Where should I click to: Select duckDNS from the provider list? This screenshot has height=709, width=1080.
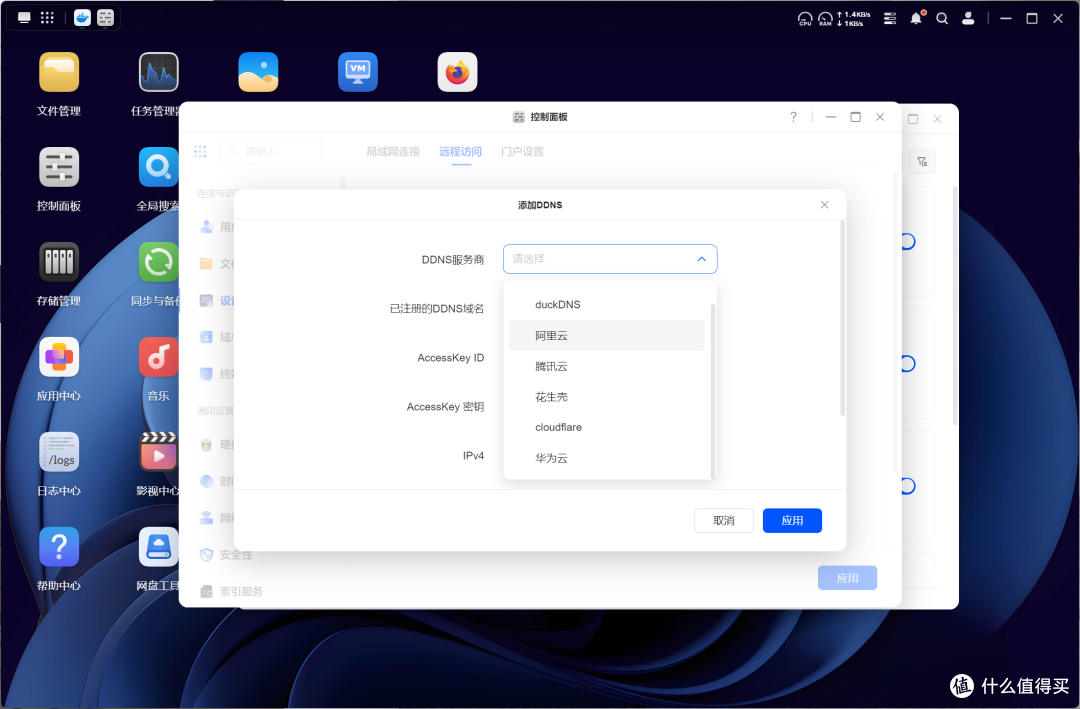(x=607, y=305)
